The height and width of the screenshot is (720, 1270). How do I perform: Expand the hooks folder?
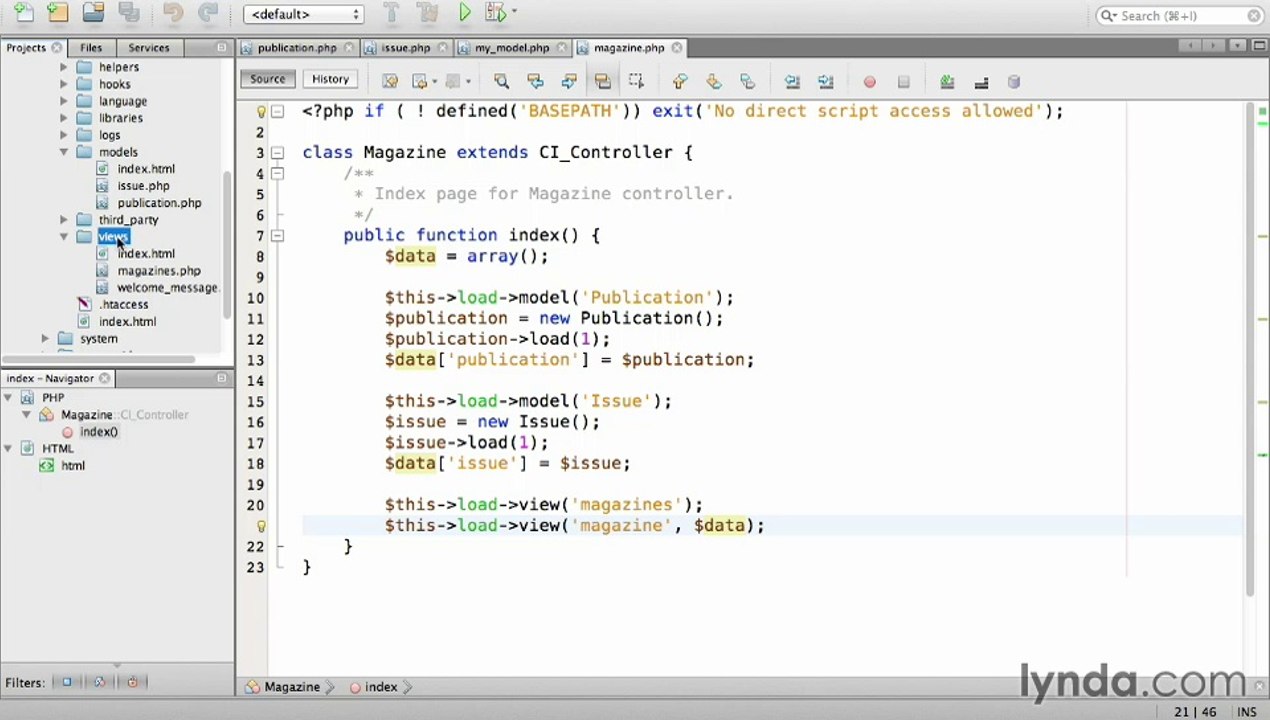coord(64,84)
